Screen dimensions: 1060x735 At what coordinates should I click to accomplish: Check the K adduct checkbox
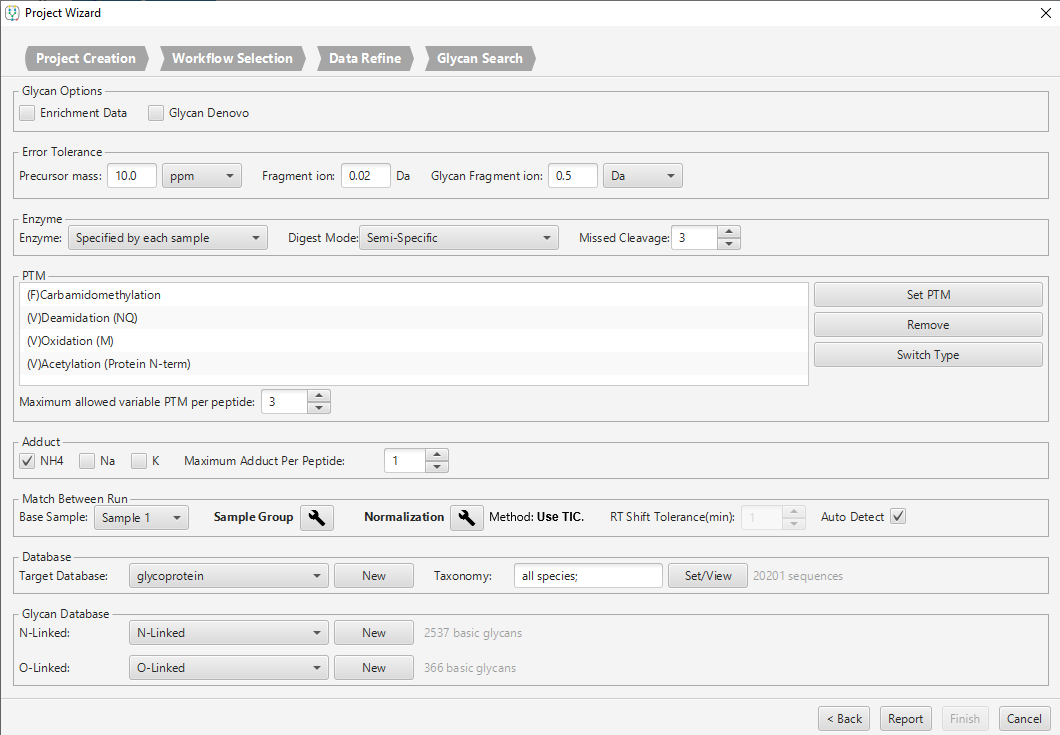coord(139,461)
